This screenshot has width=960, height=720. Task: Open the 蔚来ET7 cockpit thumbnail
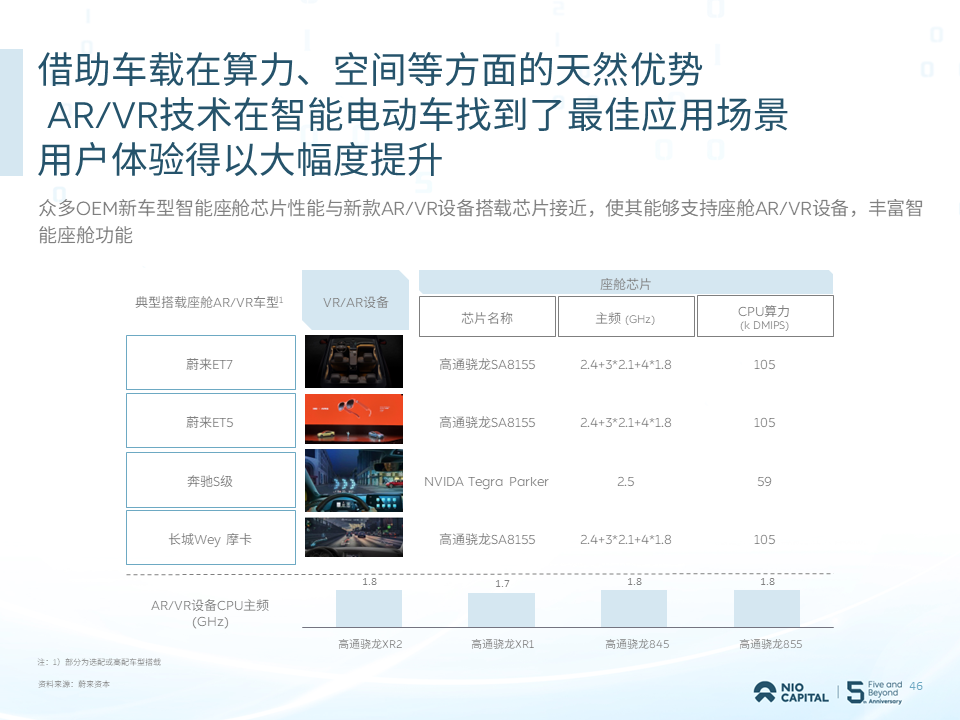click(x=352, y=362)
